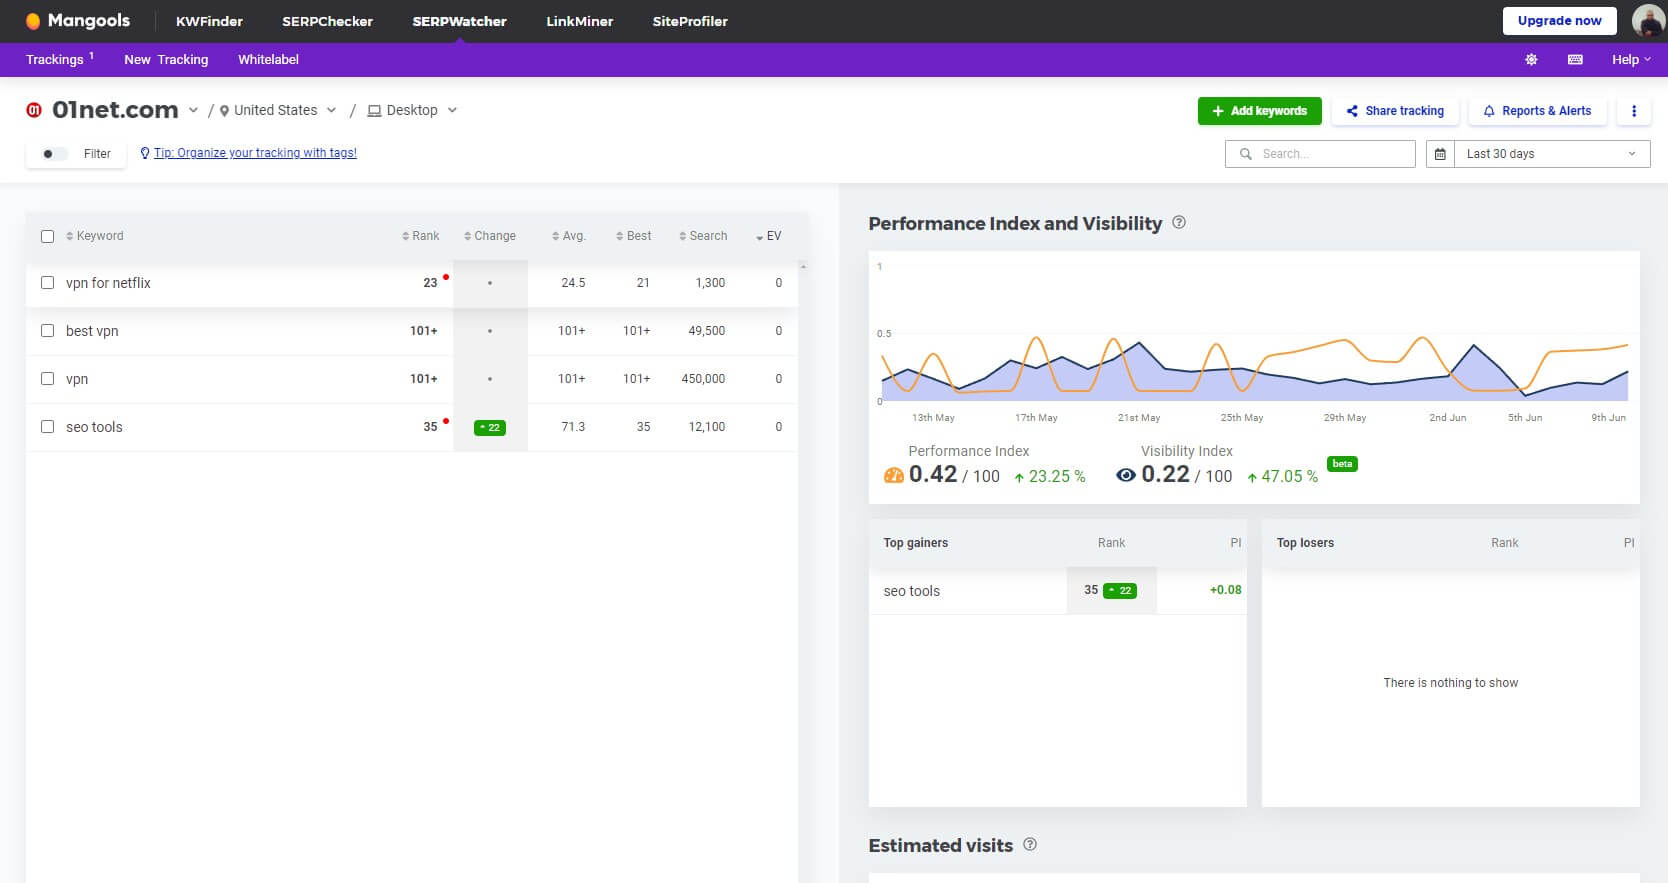Click Add keywords button
1668x883 pixels.
click(1259, 111)
